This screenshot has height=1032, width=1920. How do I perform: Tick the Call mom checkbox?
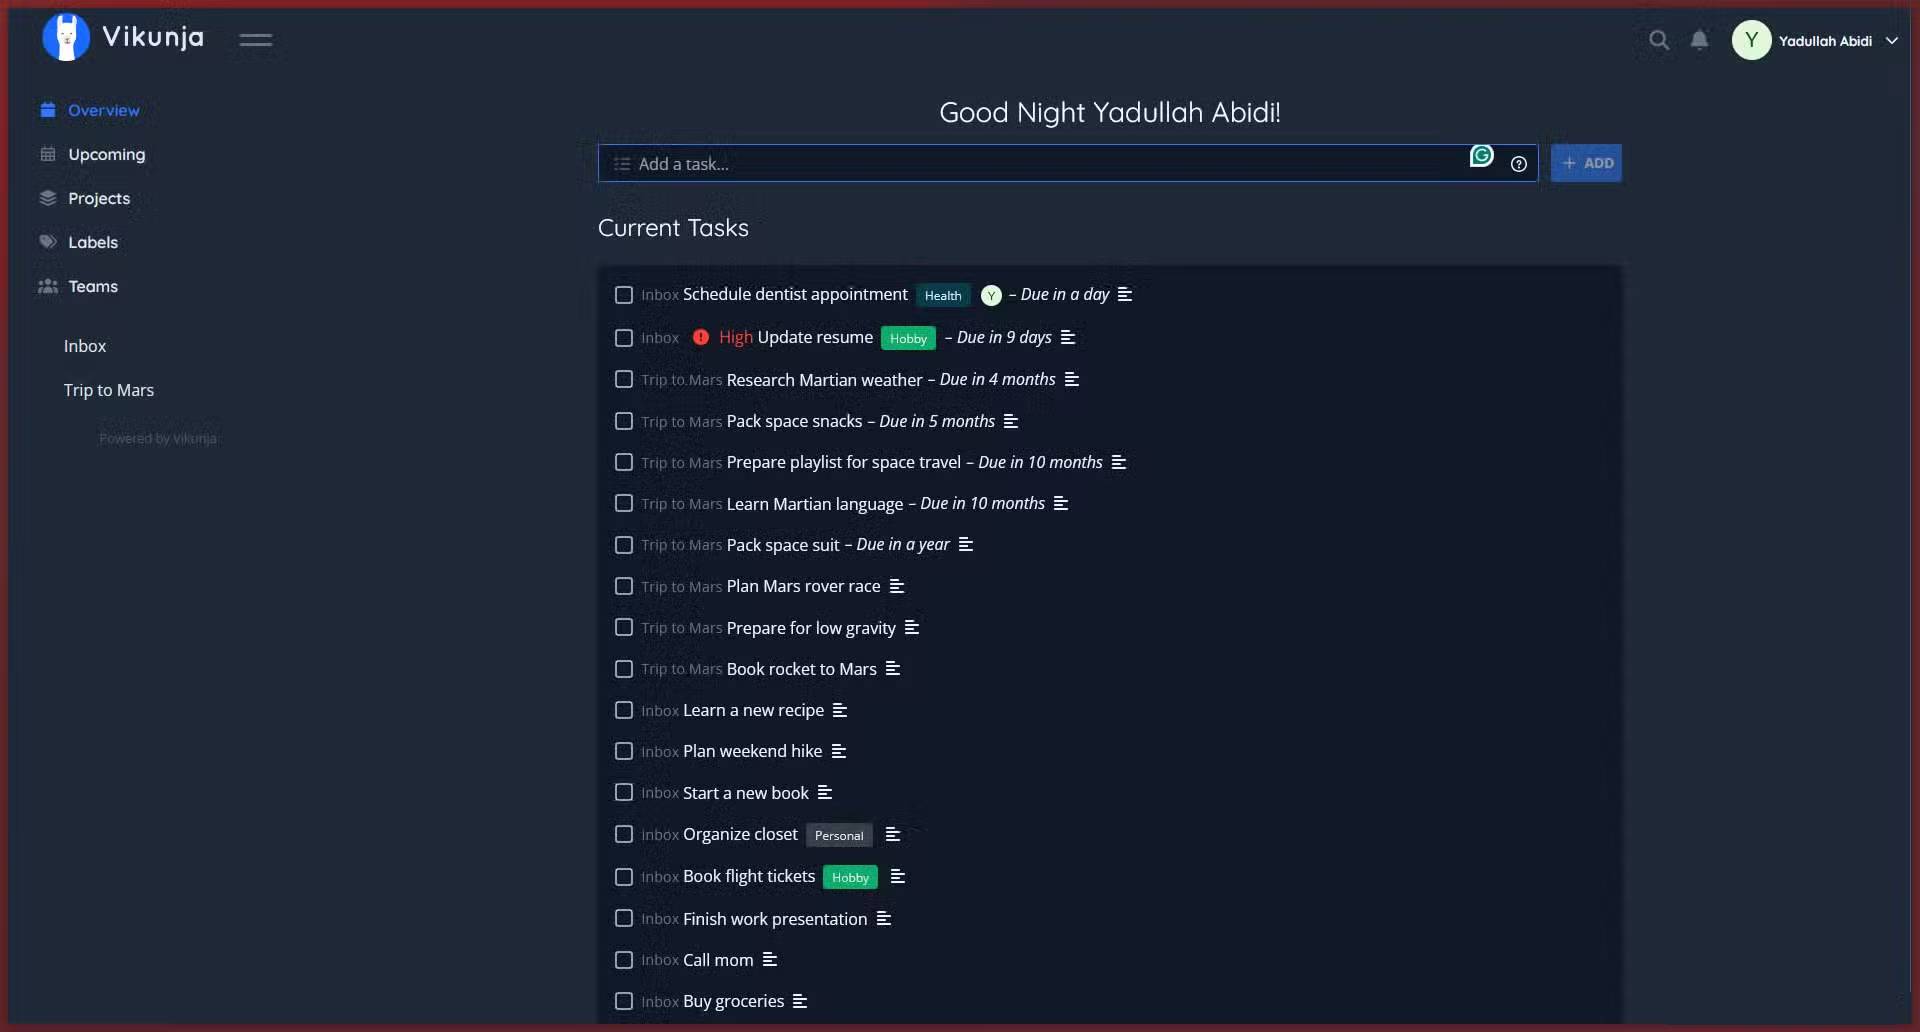tap(624, 960)
